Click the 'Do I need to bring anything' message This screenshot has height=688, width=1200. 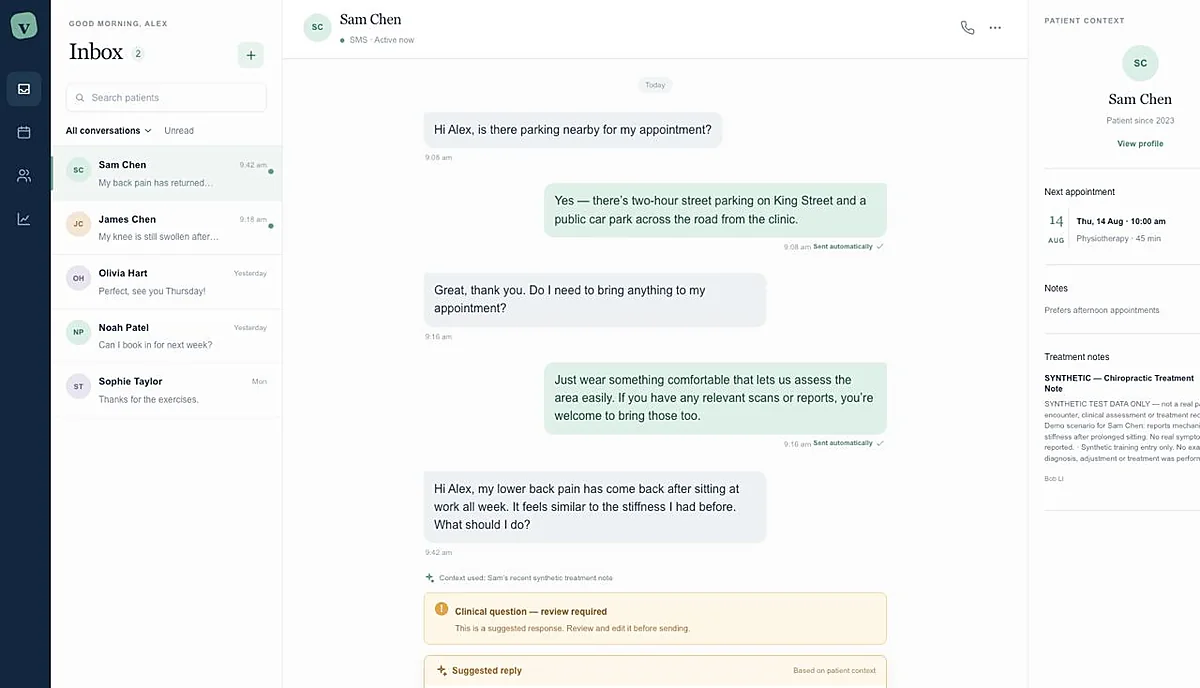coord(595,299)
